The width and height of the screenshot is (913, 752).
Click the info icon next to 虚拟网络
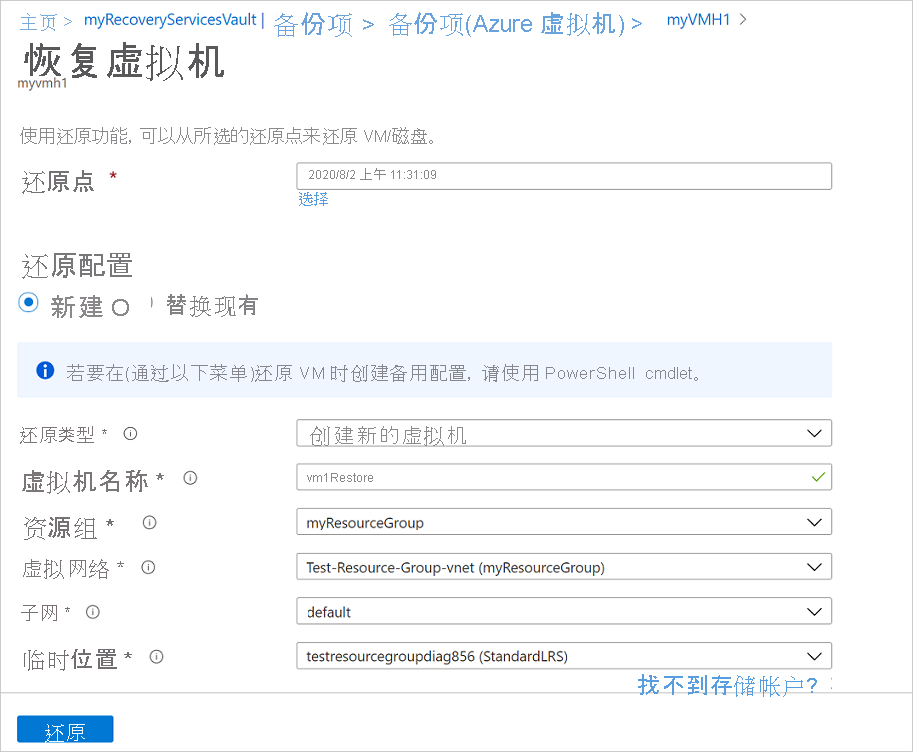point(147,567)
